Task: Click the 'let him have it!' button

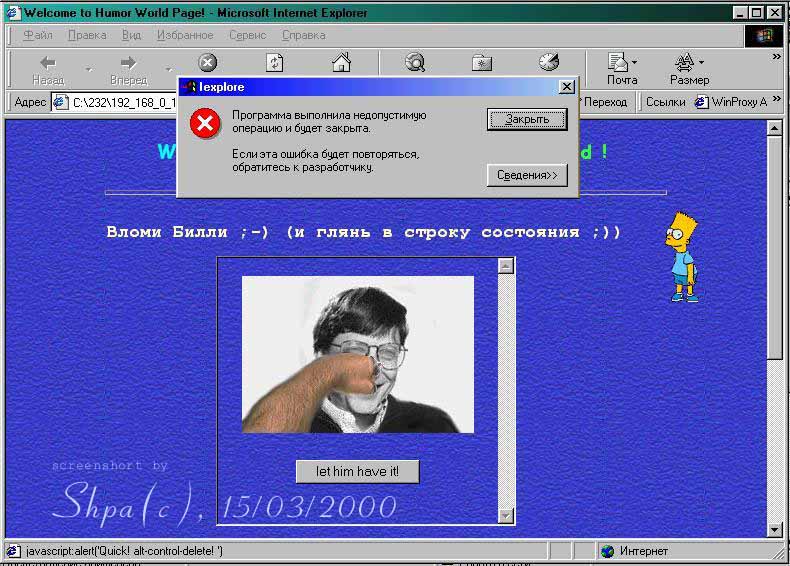Action: 357,471
